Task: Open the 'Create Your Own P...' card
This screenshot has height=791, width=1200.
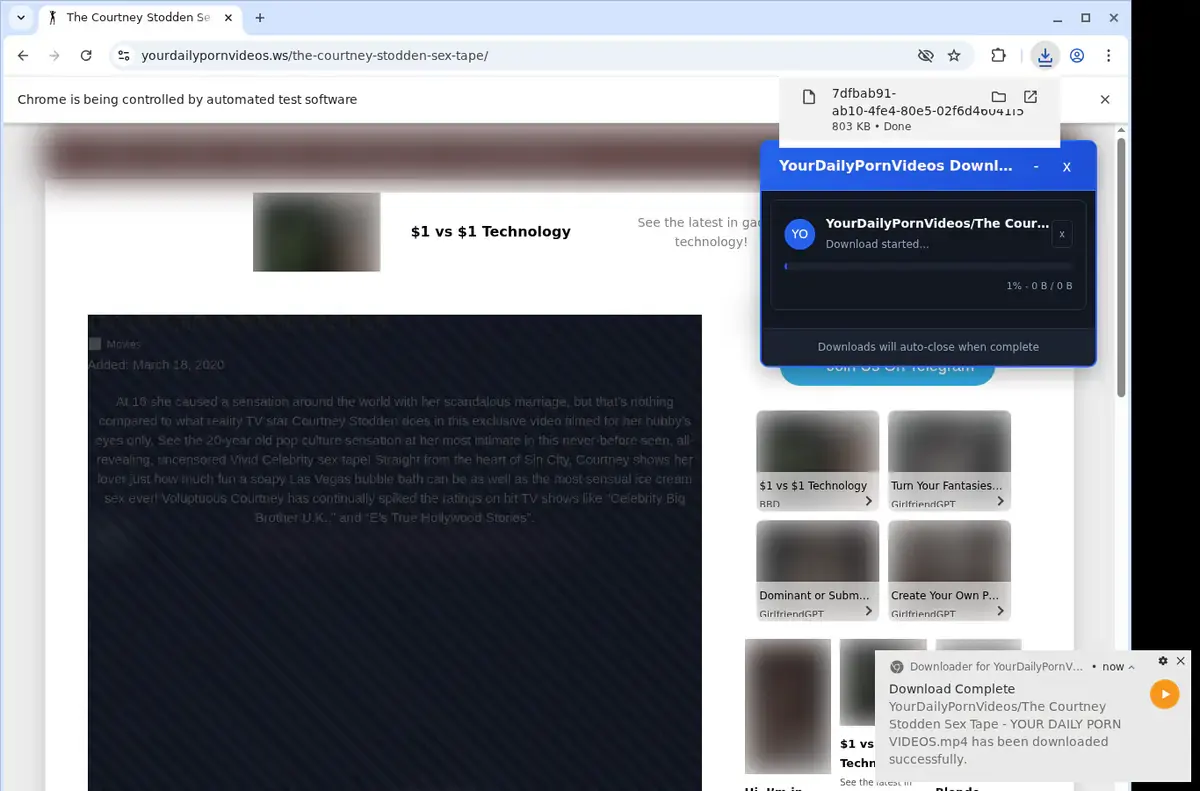Action: (x=949, y=571)
